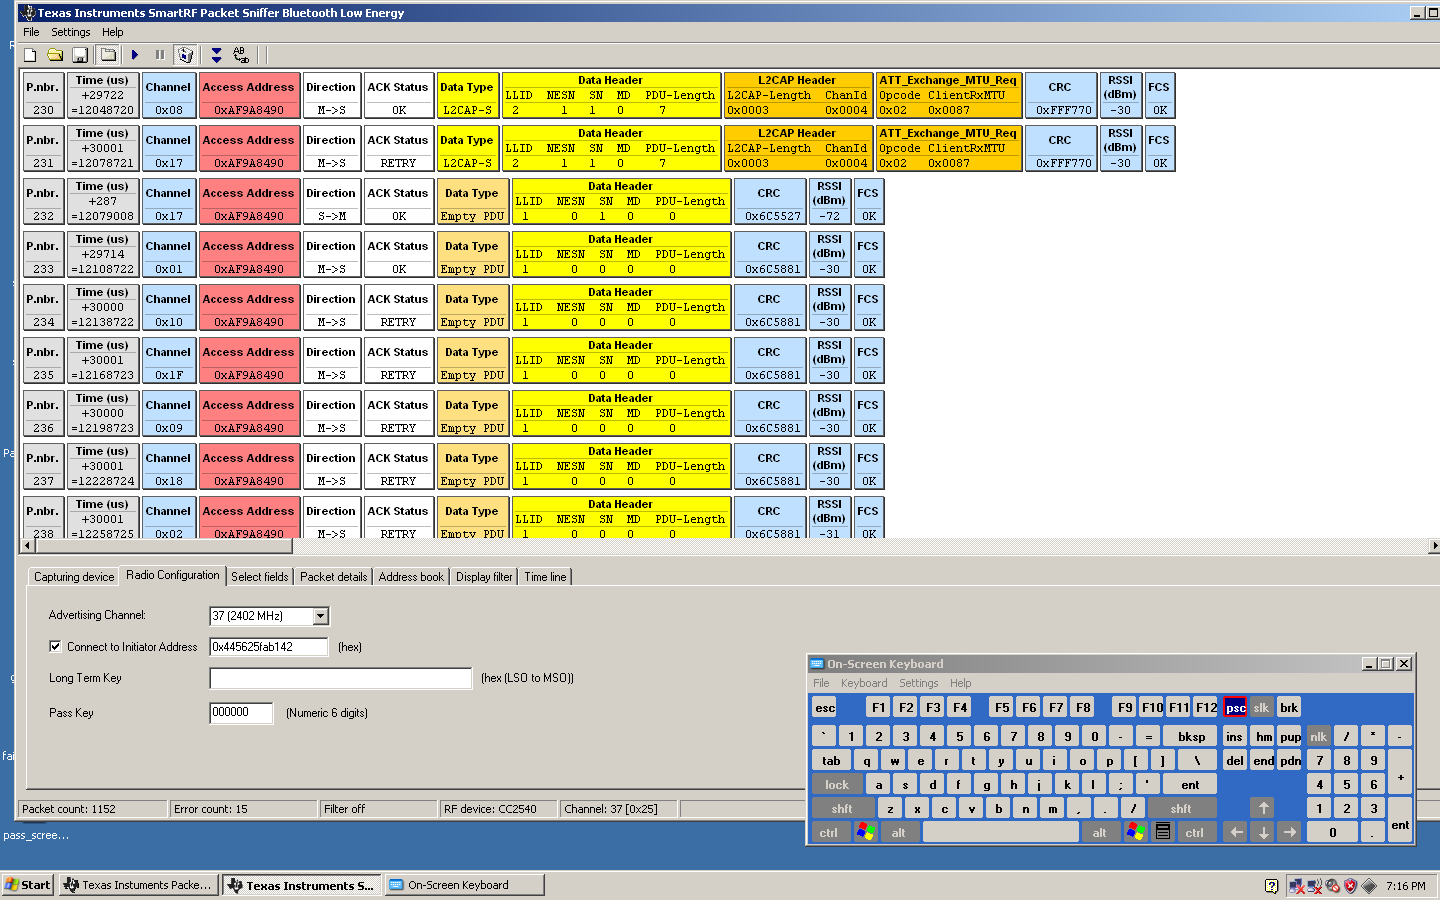1440x900 pixels.
Task: Open the Settings menu in the On-Screen Keyboard
Action: click(x=918, y=683)
